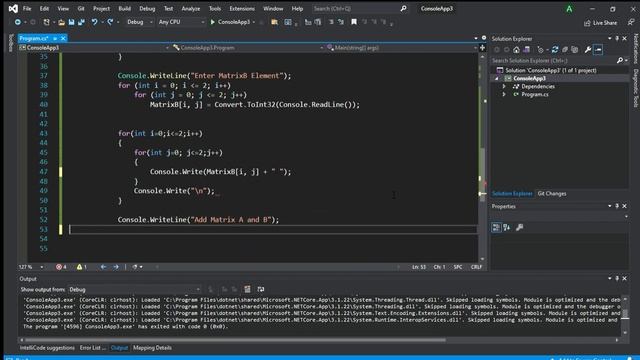Viewport: 640px width, 360px height.
Task: Open the Any CPU platform dropdown
Action: [x=181, y=22]
